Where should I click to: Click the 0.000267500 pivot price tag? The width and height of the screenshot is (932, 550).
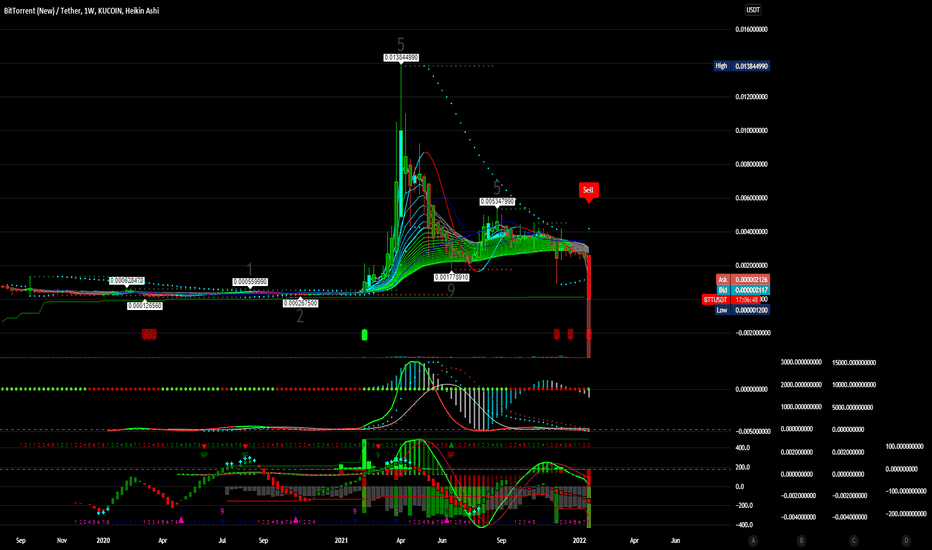point(300,303)
